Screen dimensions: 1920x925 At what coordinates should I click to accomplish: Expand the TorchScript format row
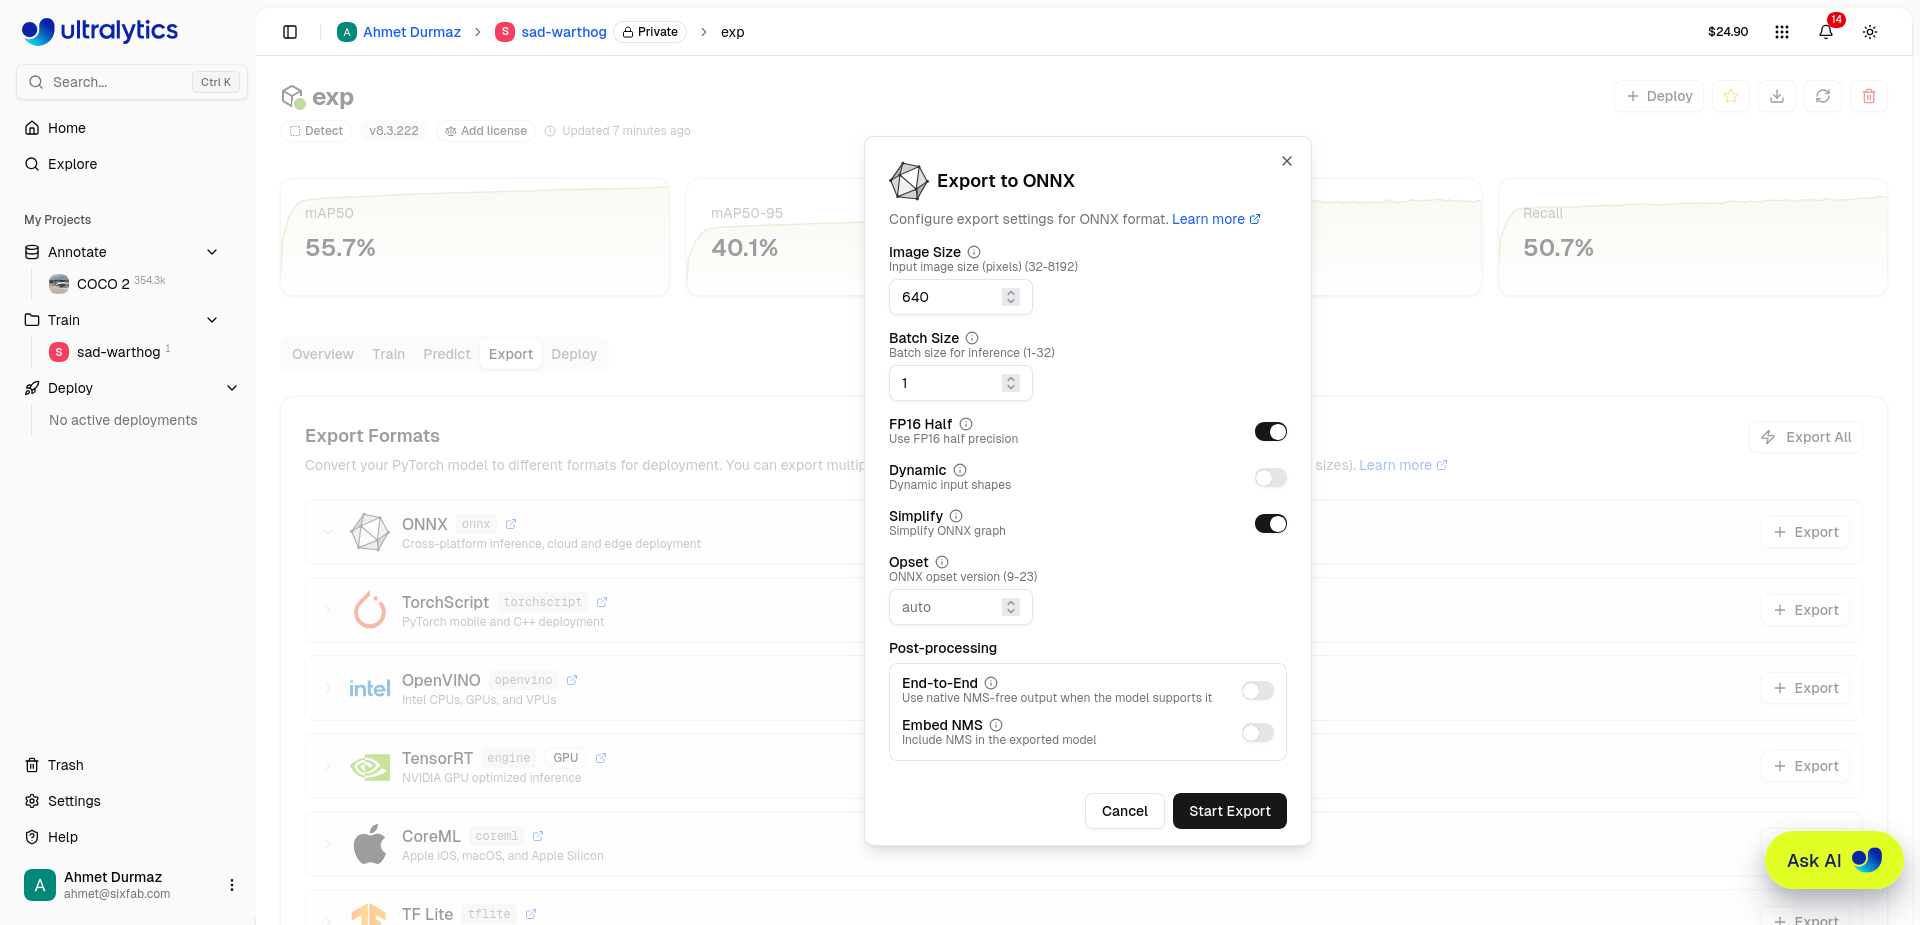click(x=328, y=610)
